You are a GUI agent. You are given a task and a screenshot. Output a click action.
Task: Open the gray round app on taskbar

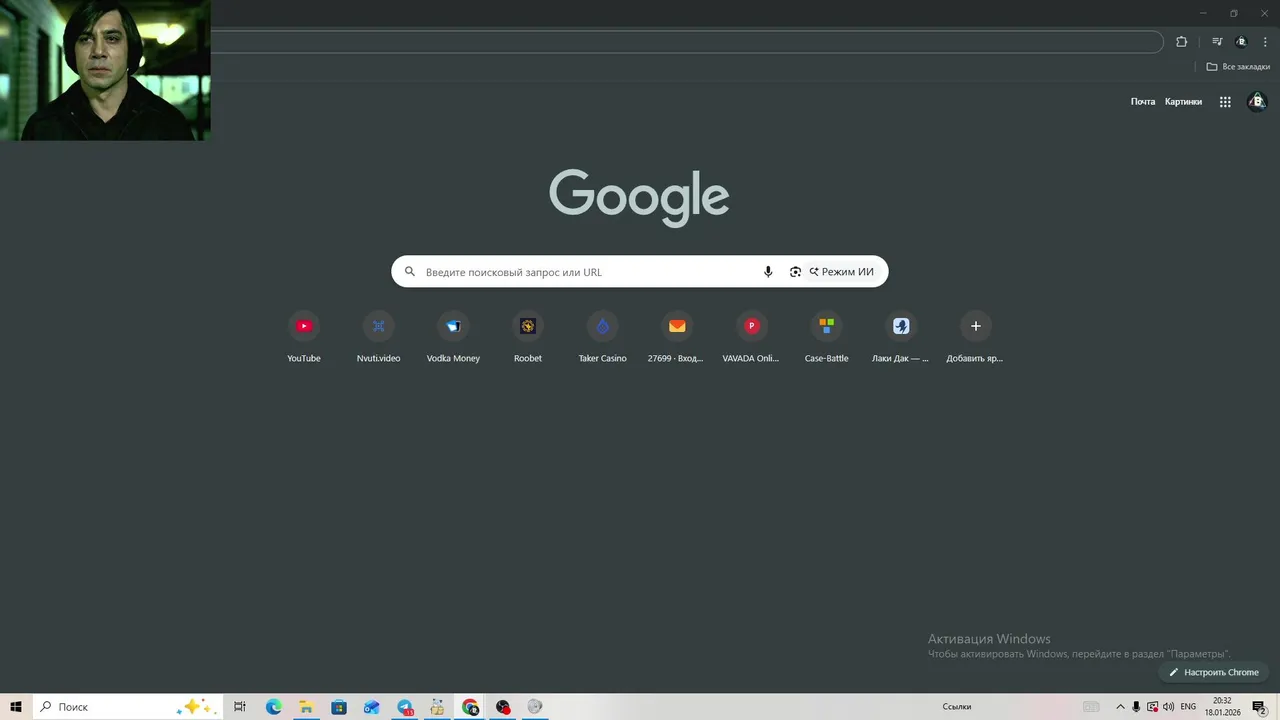pos(535,707)
